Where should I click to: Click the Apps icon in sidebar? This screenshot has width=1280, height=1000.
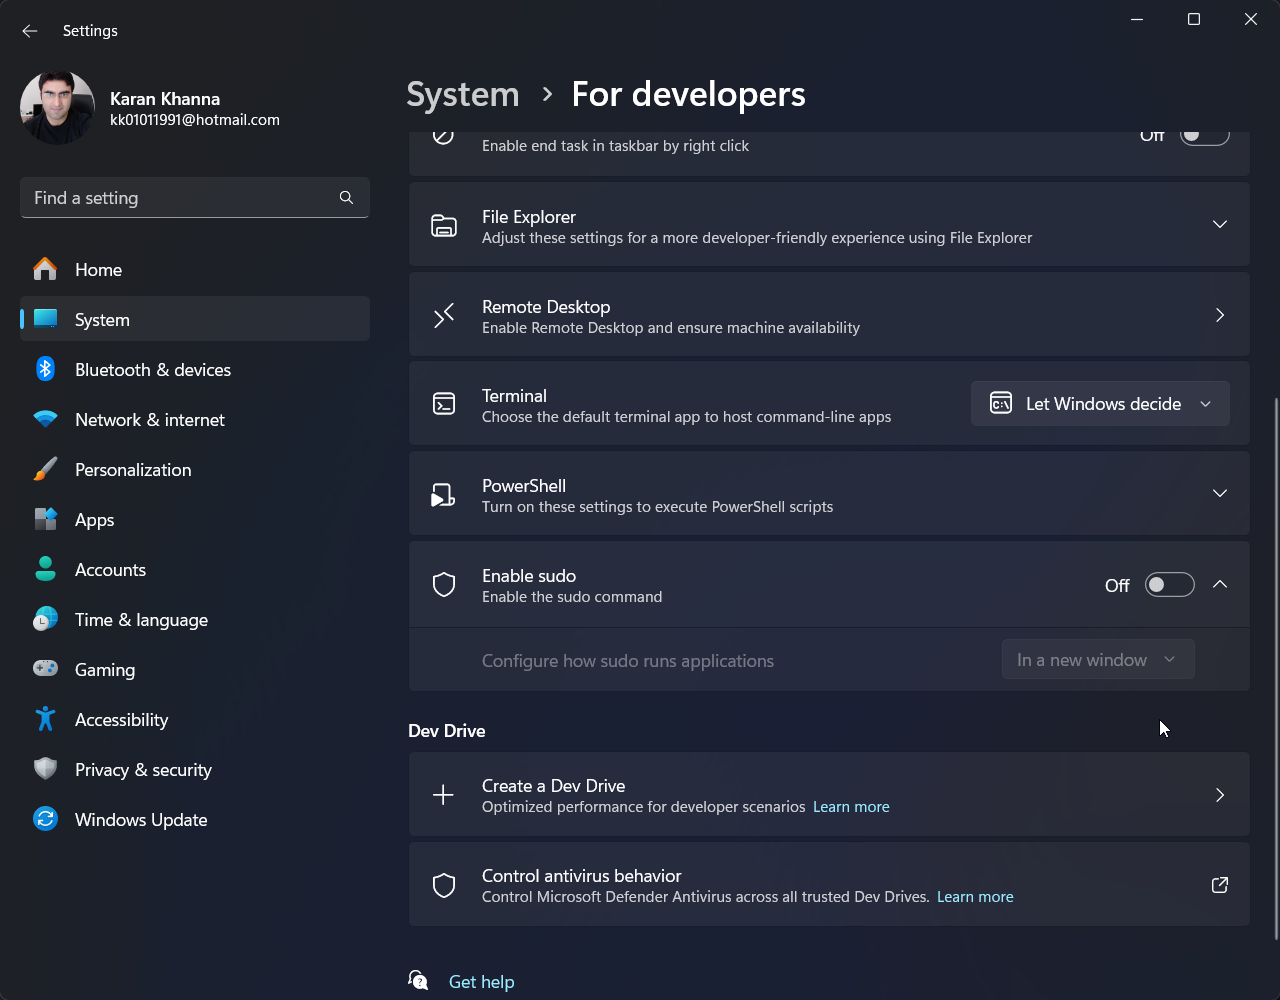[45, 519]
